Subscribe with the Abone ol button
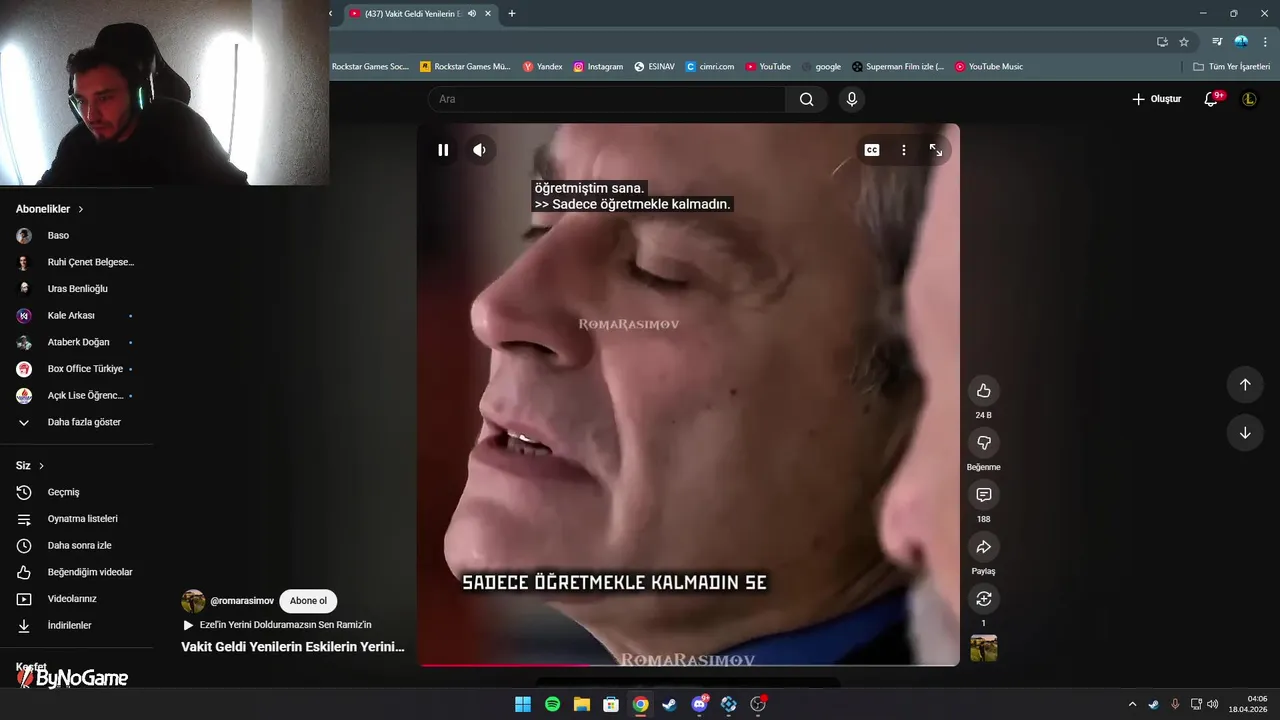The height and width of the screenshot is (720, 1280). pyautogui.click(x=308, y=601)
